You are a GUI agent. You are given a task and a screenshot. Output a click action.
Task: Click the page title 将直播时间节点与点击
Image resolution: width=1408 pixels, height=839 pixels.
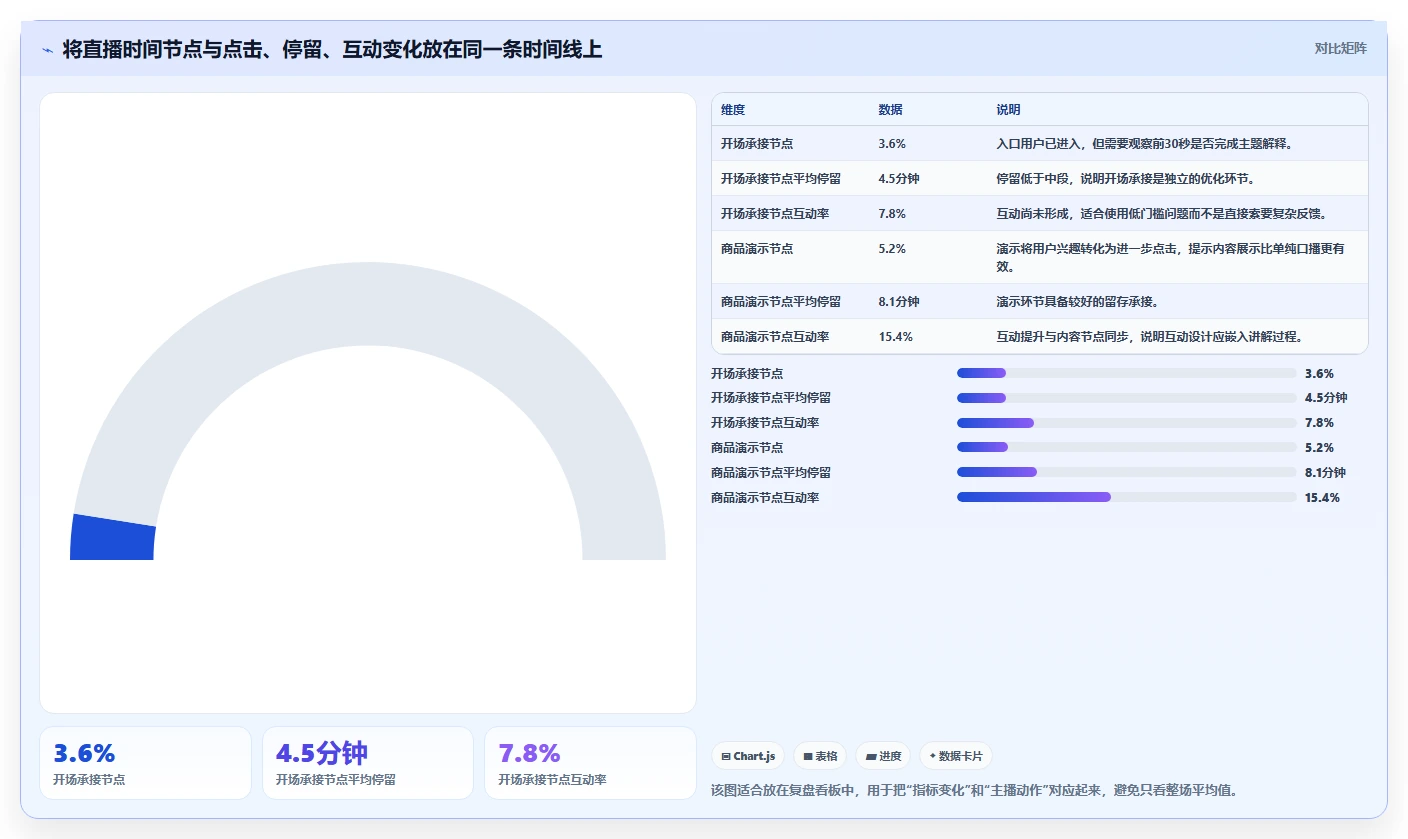click(x=332, y=49)
